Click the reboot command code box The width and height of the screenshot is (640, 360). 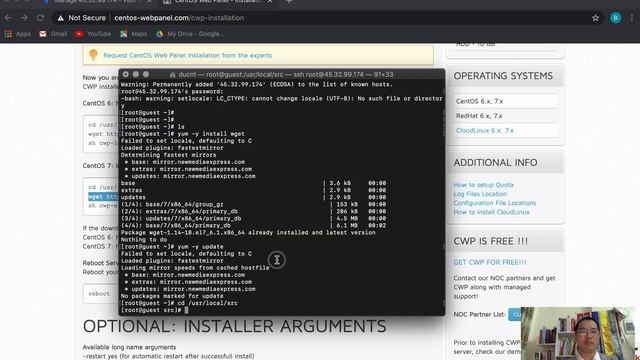tap(100, 294)
